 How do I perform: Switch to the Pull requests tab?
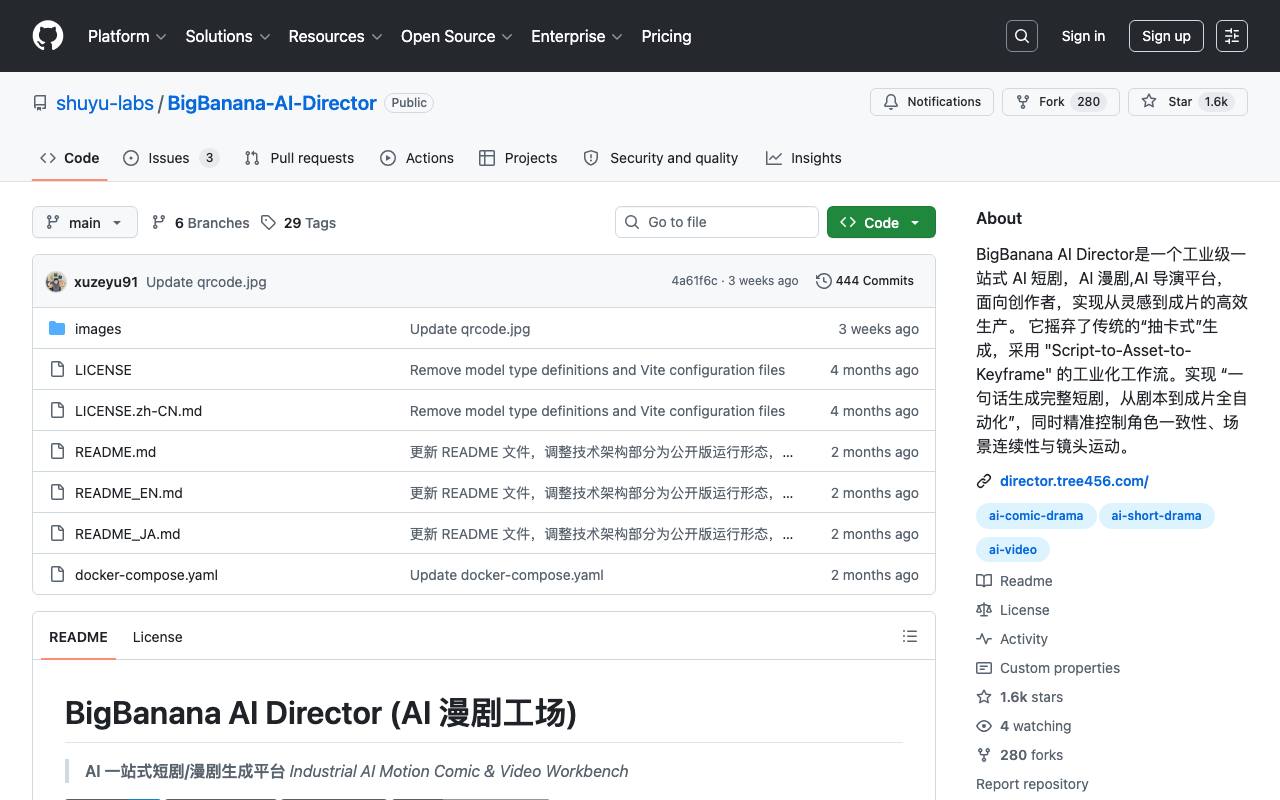299,158
